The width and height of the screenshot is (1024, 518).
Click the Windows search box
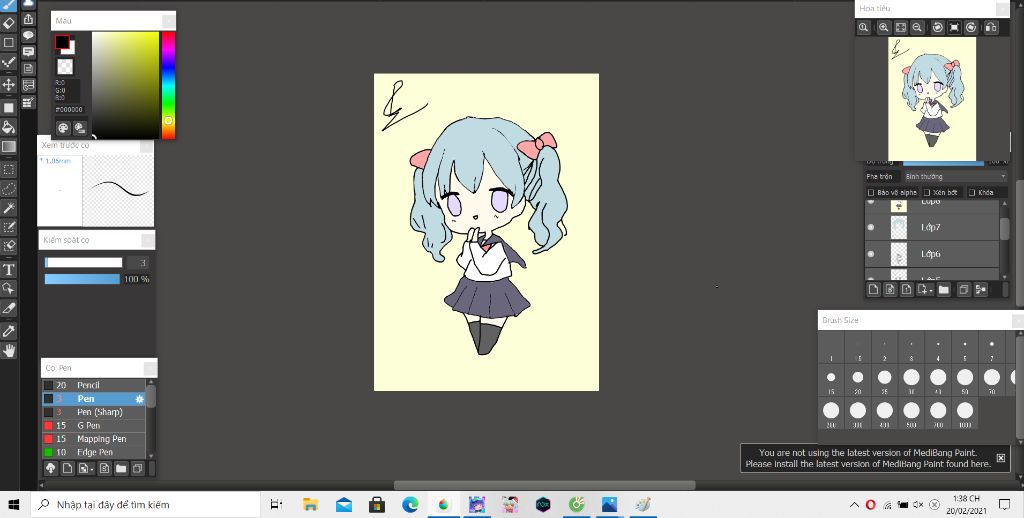pos(145,504)
